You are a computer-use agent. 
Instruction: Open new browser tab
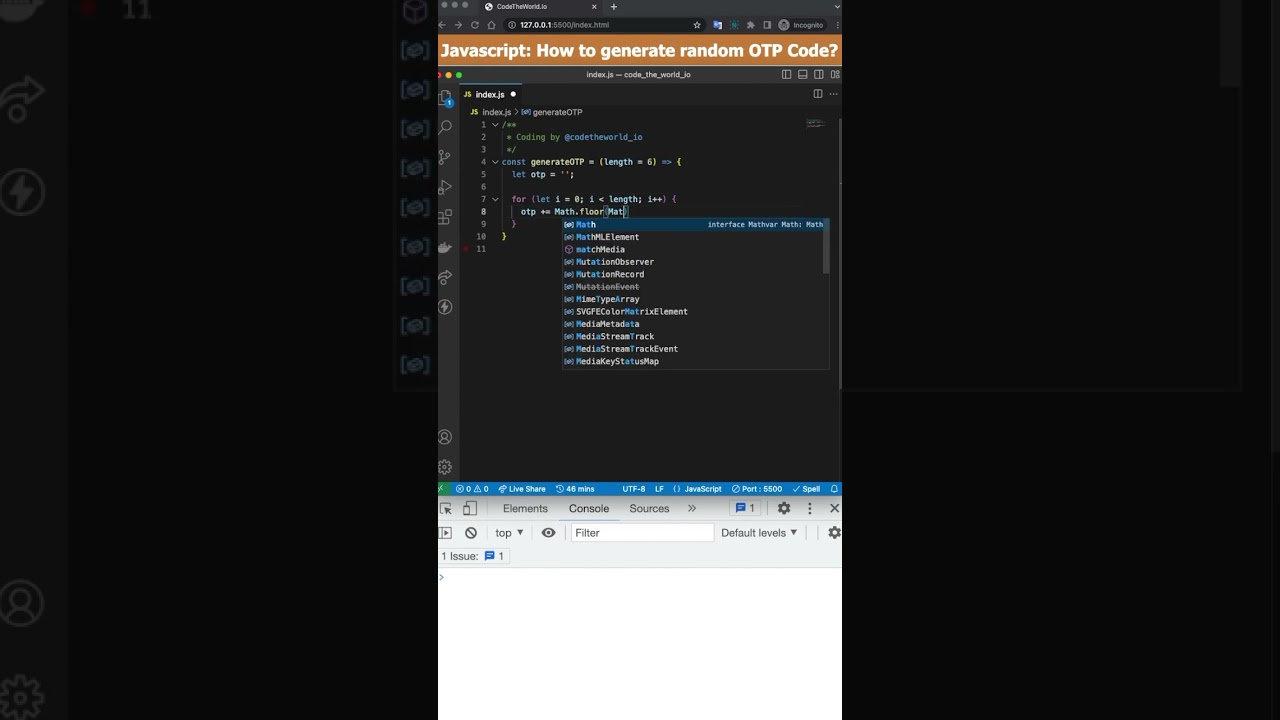coord(614,6)
